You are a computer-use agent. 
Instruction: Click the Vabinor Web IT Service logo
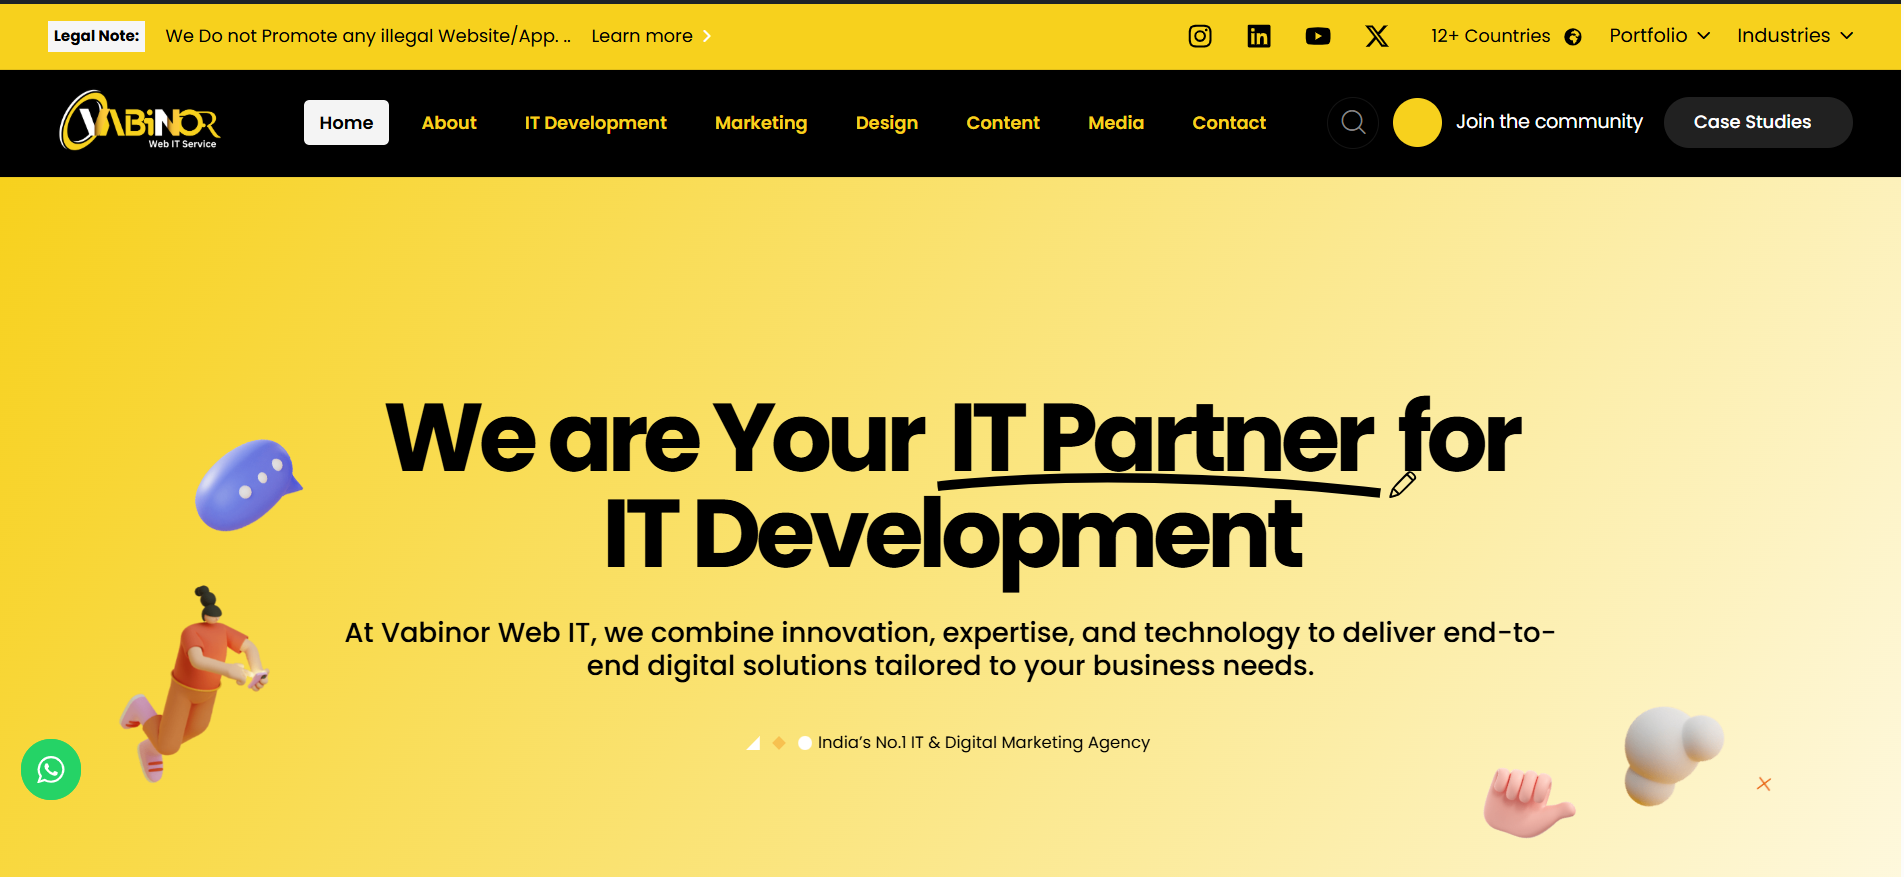[140, 122]
